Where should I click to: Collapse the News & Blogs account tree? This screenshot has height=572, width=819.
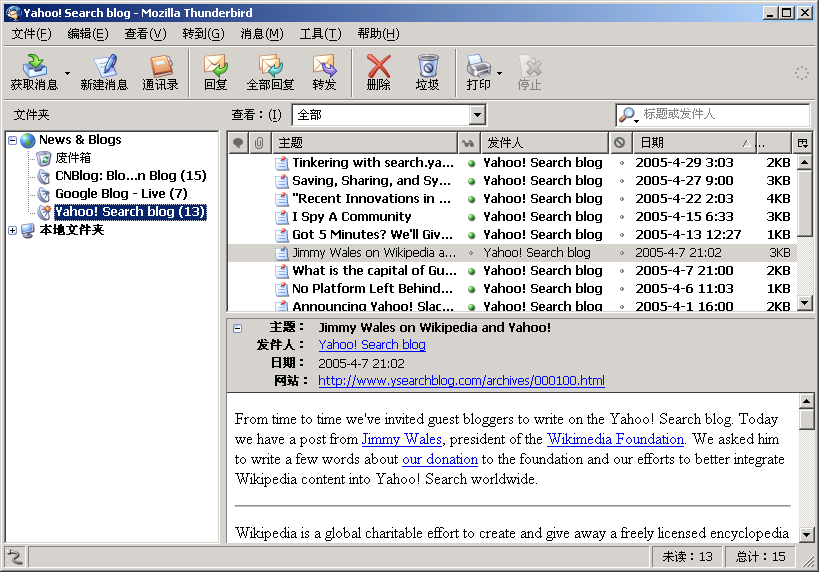tap(13, 140)
